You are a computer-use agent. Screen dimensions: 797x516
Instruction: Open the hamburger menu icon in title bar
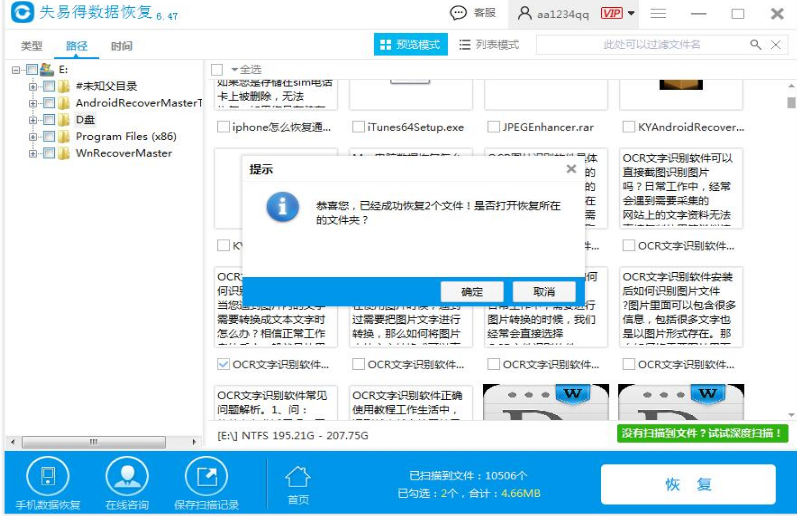pyautogui.click(x=658, y=13)
